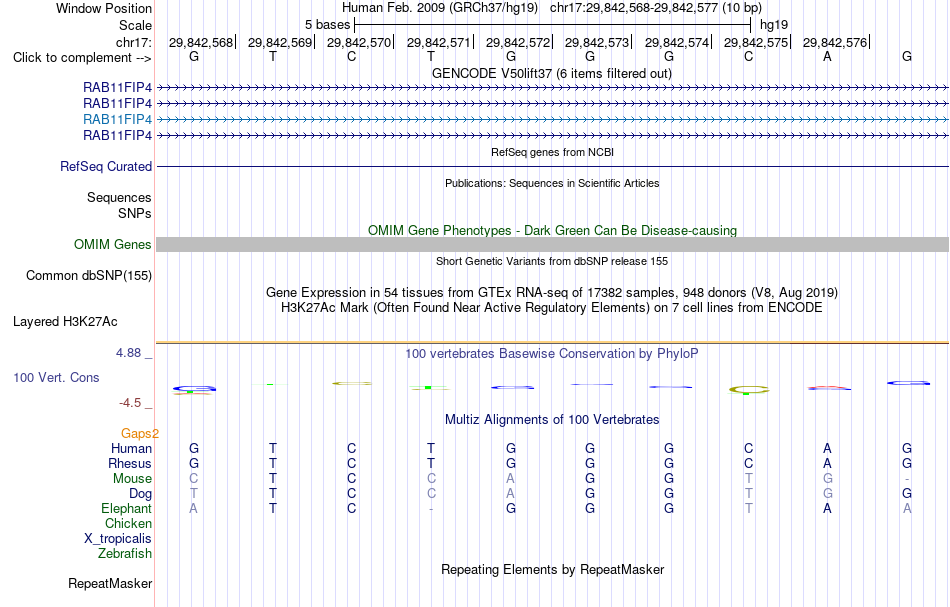Viewport: 950px width, 607px height.
Task: Click the RefSeq Curated track label
Action: point(106,166)
